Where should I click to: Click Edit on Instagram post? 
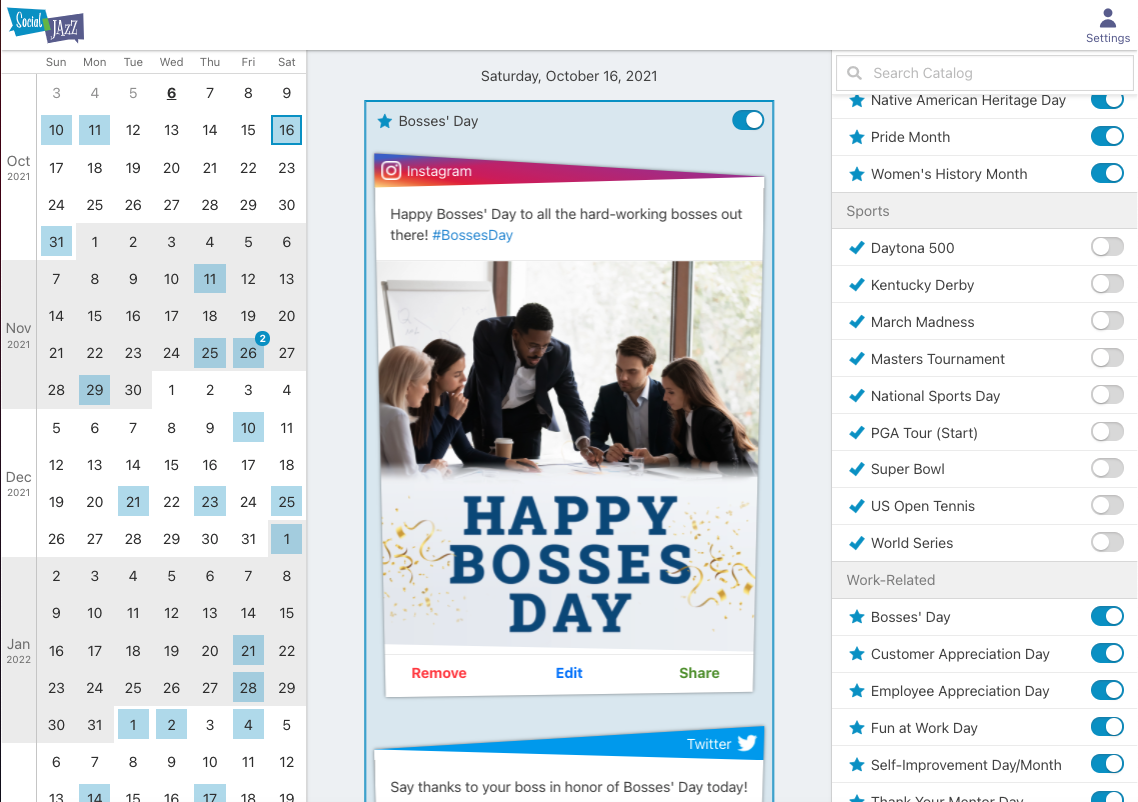point(569,674)
